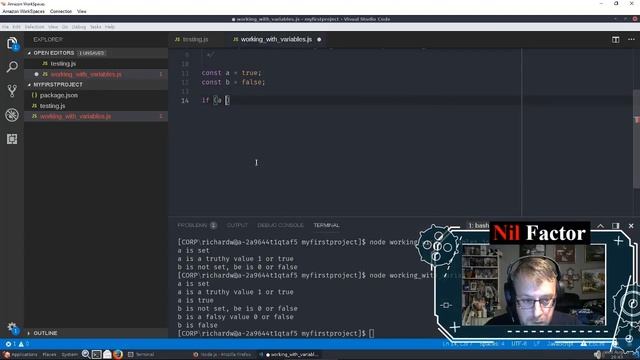The height and width of the screenshot is (360, 640).
Task: Switch to the Mozilla Firefox taskbar button
Action: point(222,355)
